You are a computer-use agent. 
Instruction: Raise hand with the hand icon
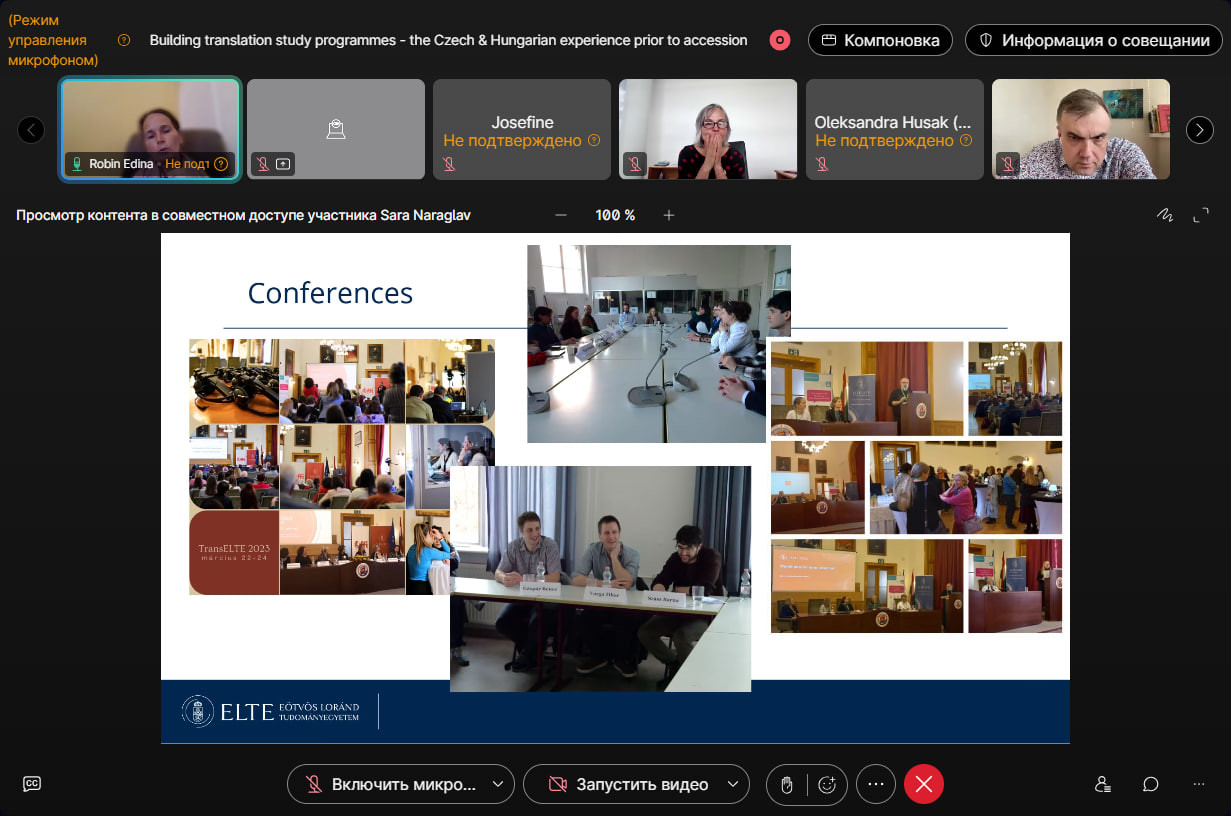(787, 784)
